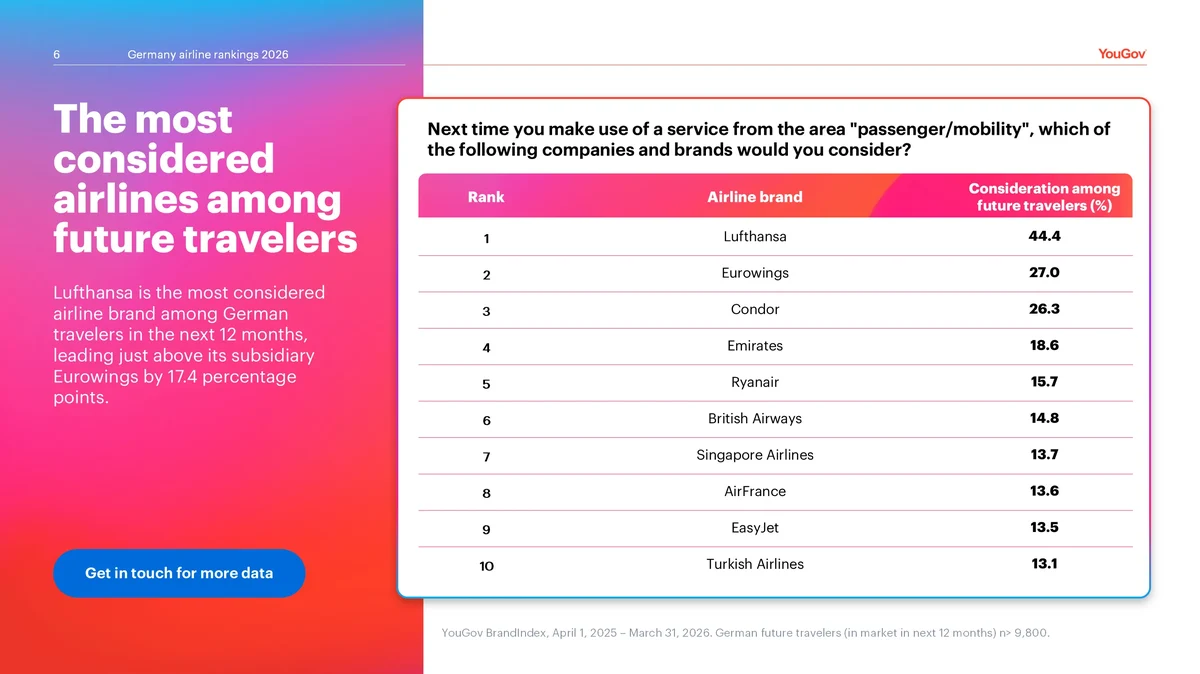Select the Airline brand column header
Image resolution: width=1200 pixels, height=674 pixels.
[755, 197]
